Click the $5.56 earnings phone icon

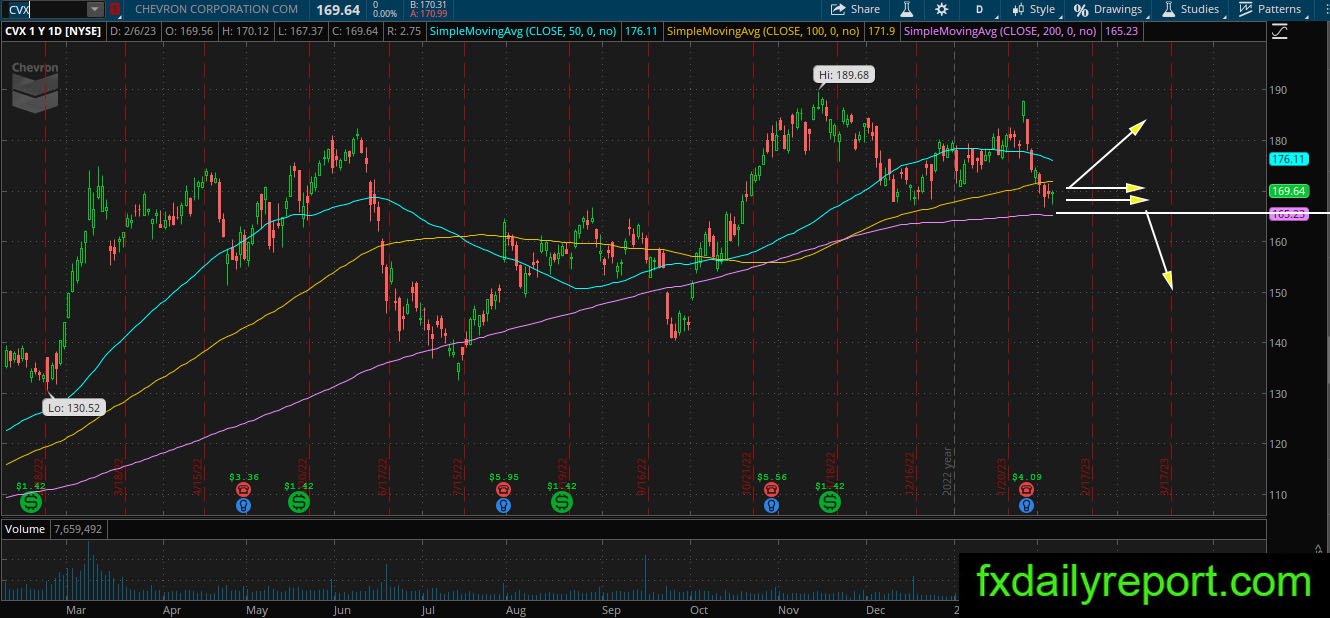771,489
